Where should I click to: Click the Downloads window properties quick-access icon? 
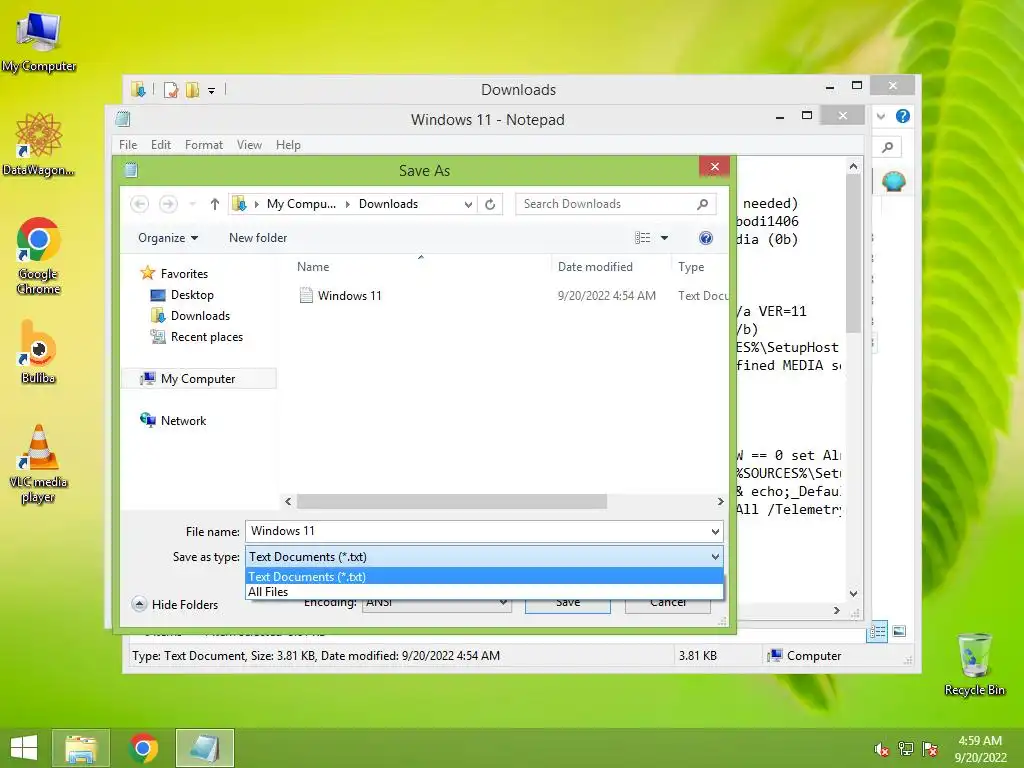(170, 89)
